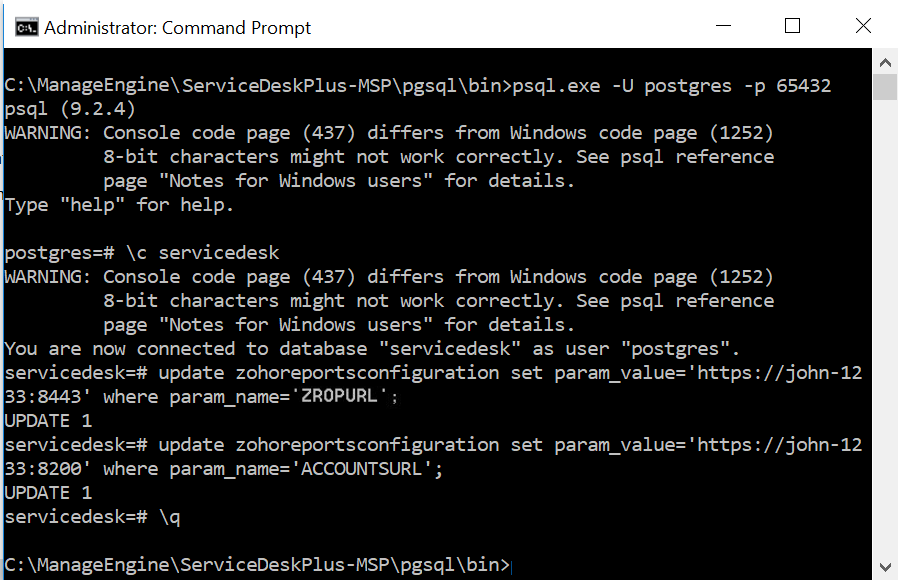Click the 'ZROPURL' parameter name text

[343, 397]
